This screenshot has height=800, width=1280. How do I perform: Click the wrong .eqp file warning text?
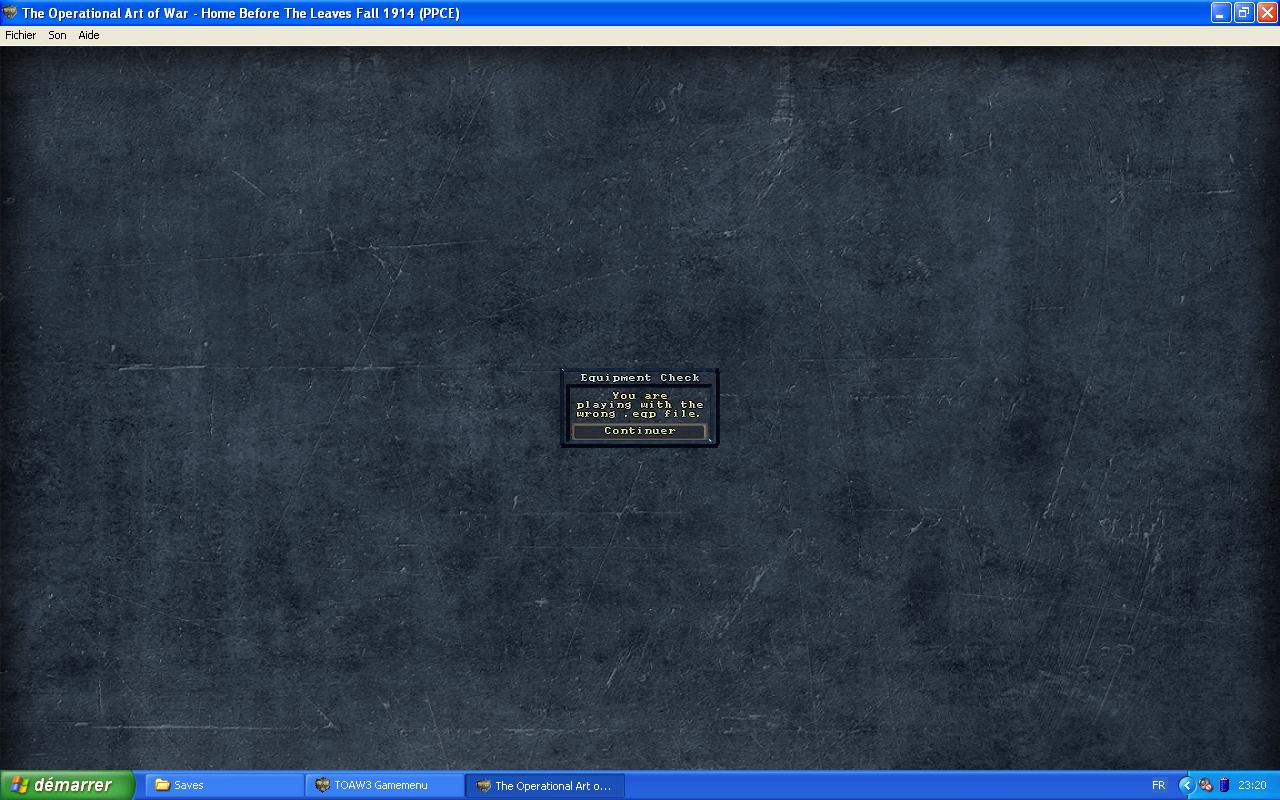click(x=639, y=405)
